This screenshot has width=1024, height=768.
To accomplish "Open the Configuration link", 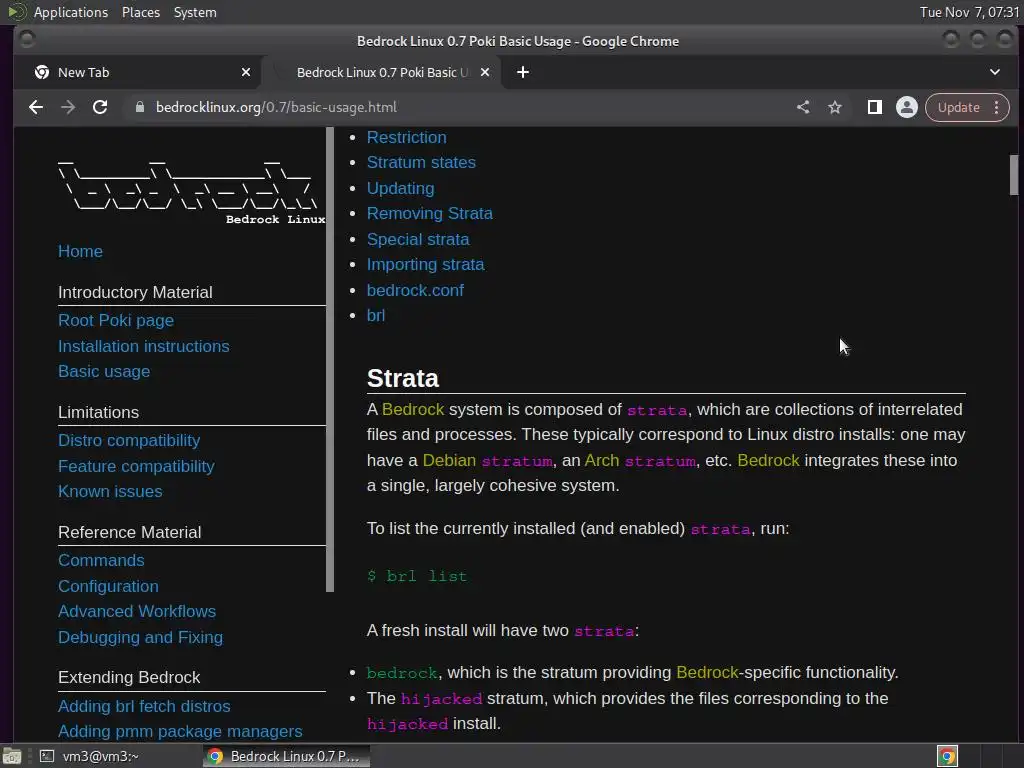I will point(108,586).
